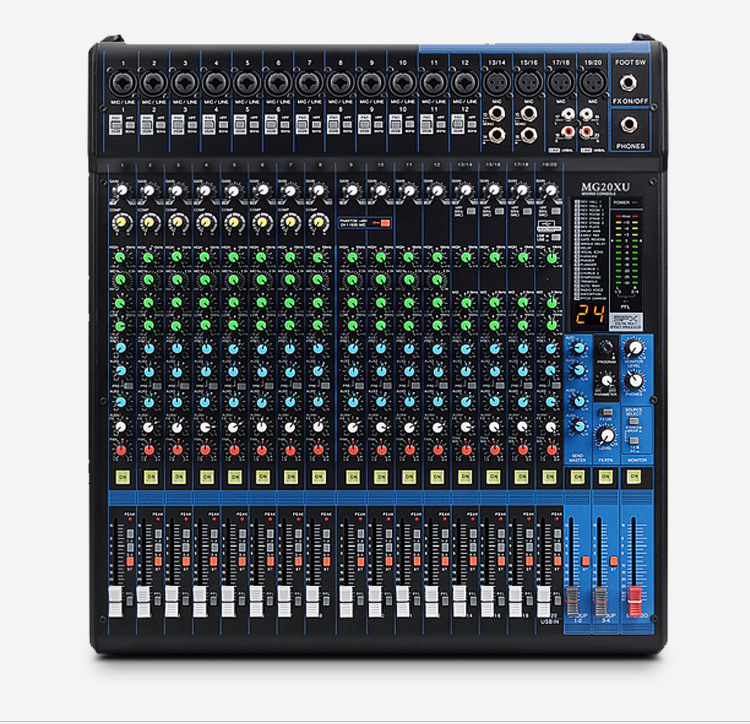Toggle FX RTN section ON button
The width and height of the screenshot is (750, 724).
606,477
